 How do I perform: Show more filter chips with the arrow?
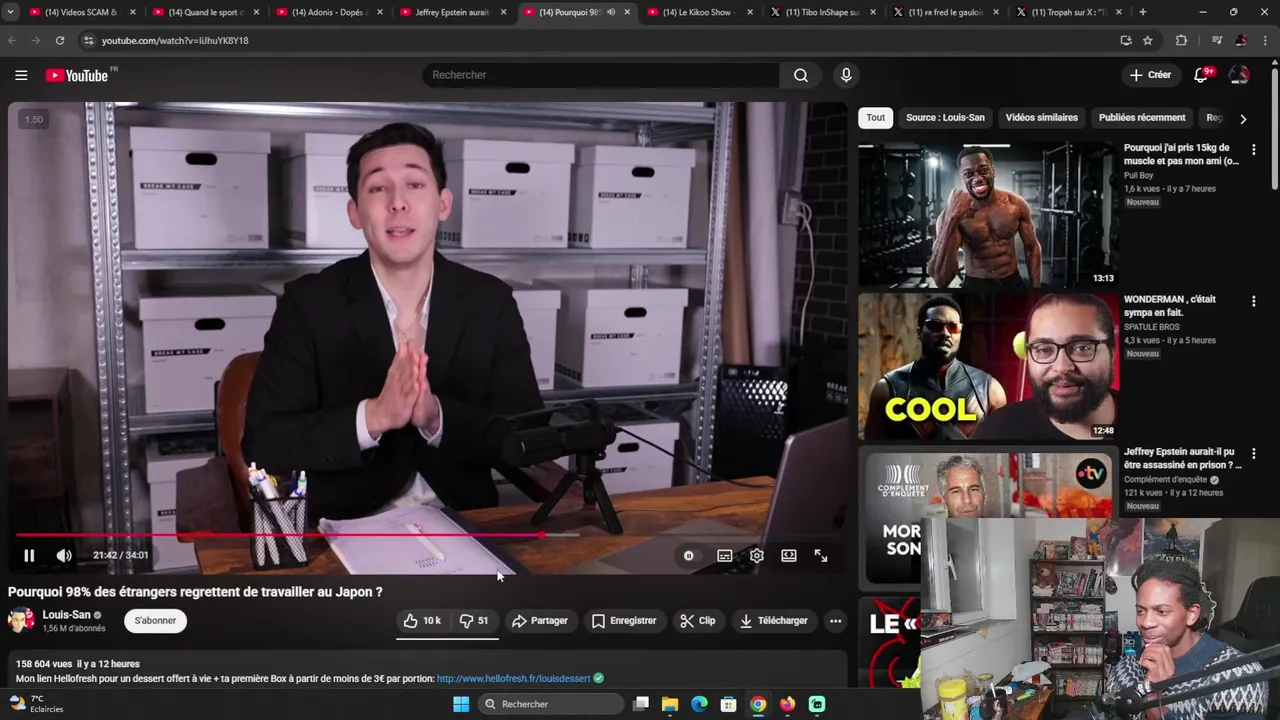pyautogui.click(x=1243, y=119)
